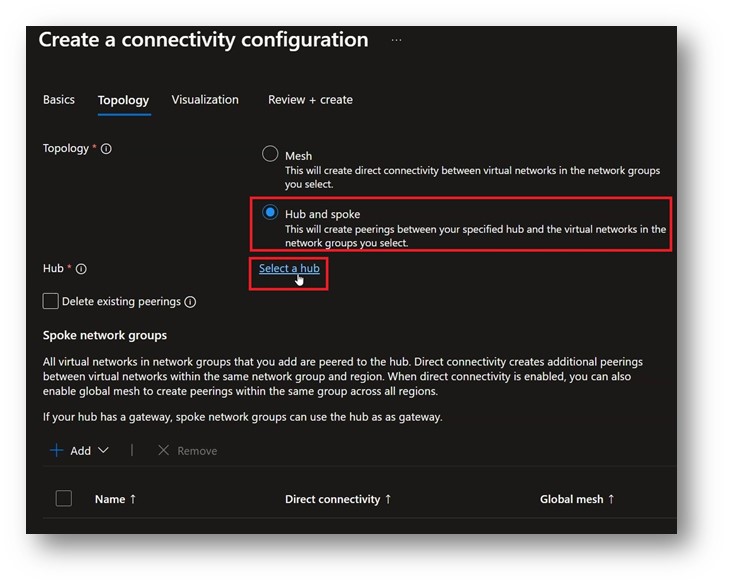The height and width of the screenshot is (586, 729).
Task: Go to the Visualization tab
Action: tap(205, 100)
